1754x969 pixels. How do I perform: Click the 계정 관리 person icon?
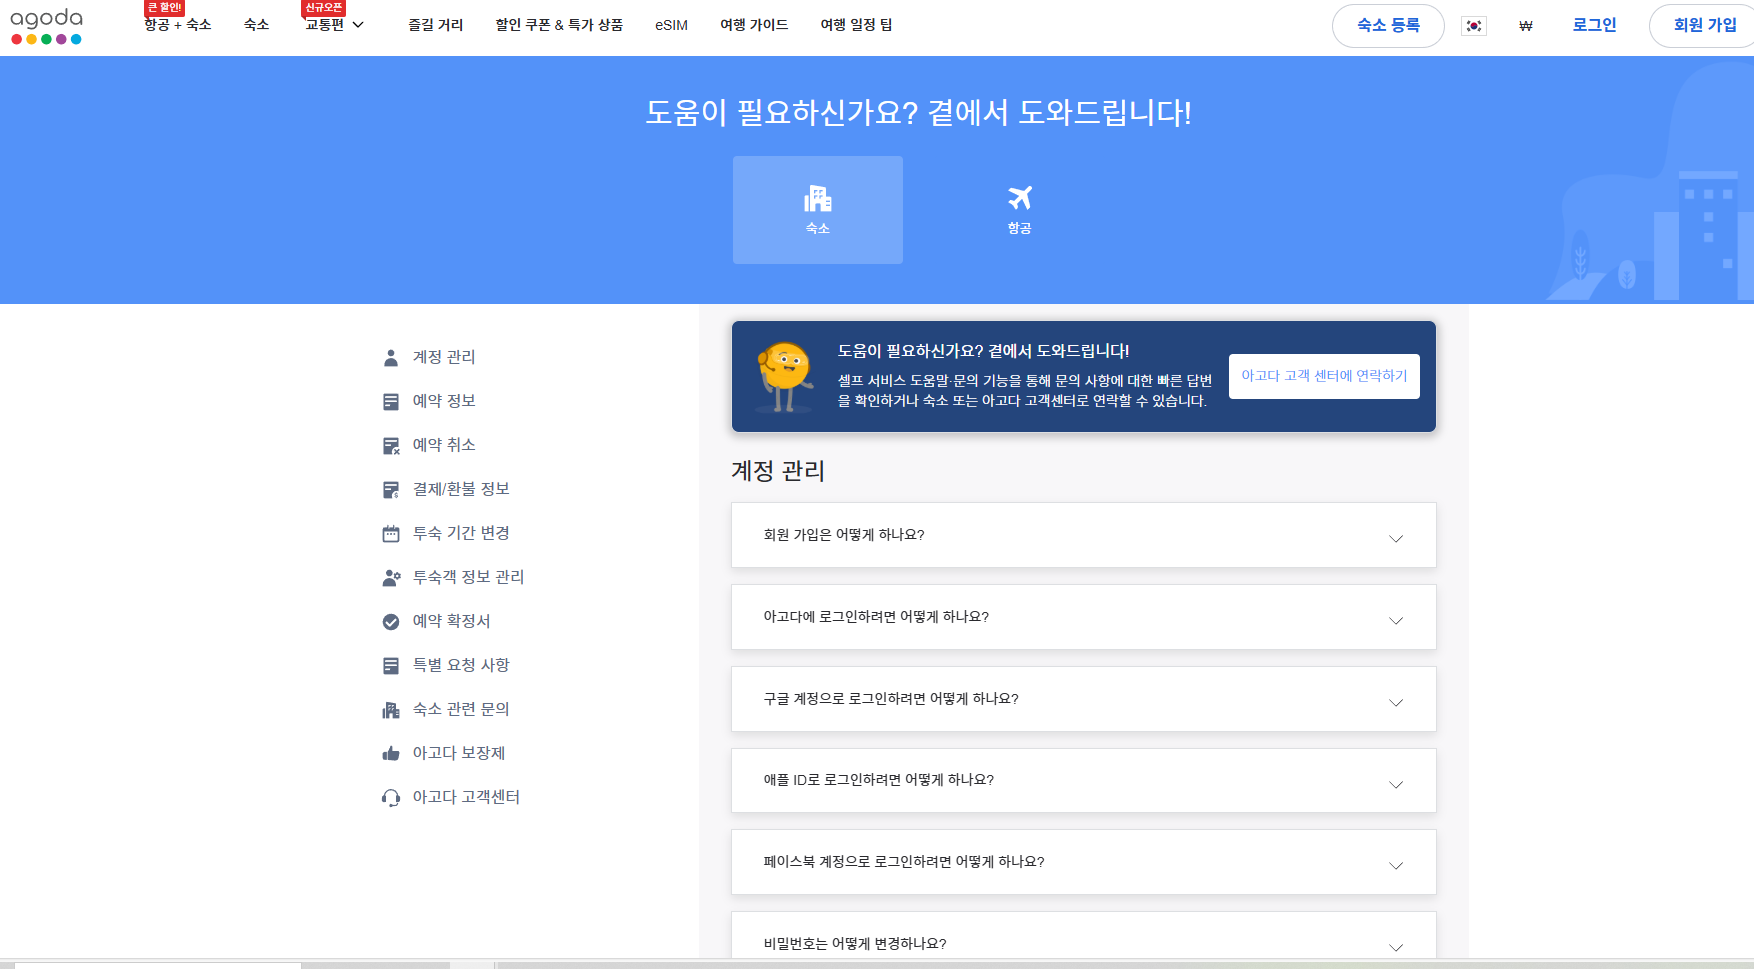[x=391, y=358]
